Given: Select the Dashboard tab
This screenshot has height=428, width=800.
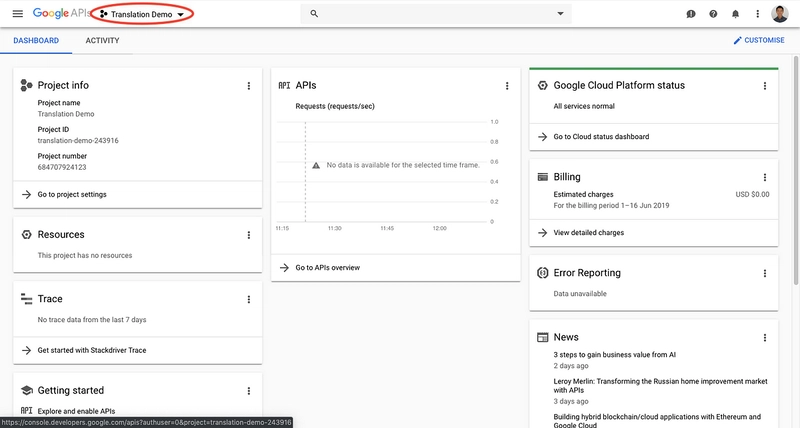Looking at the screenshot, I should pyautogui.click(x=35, y=41).
